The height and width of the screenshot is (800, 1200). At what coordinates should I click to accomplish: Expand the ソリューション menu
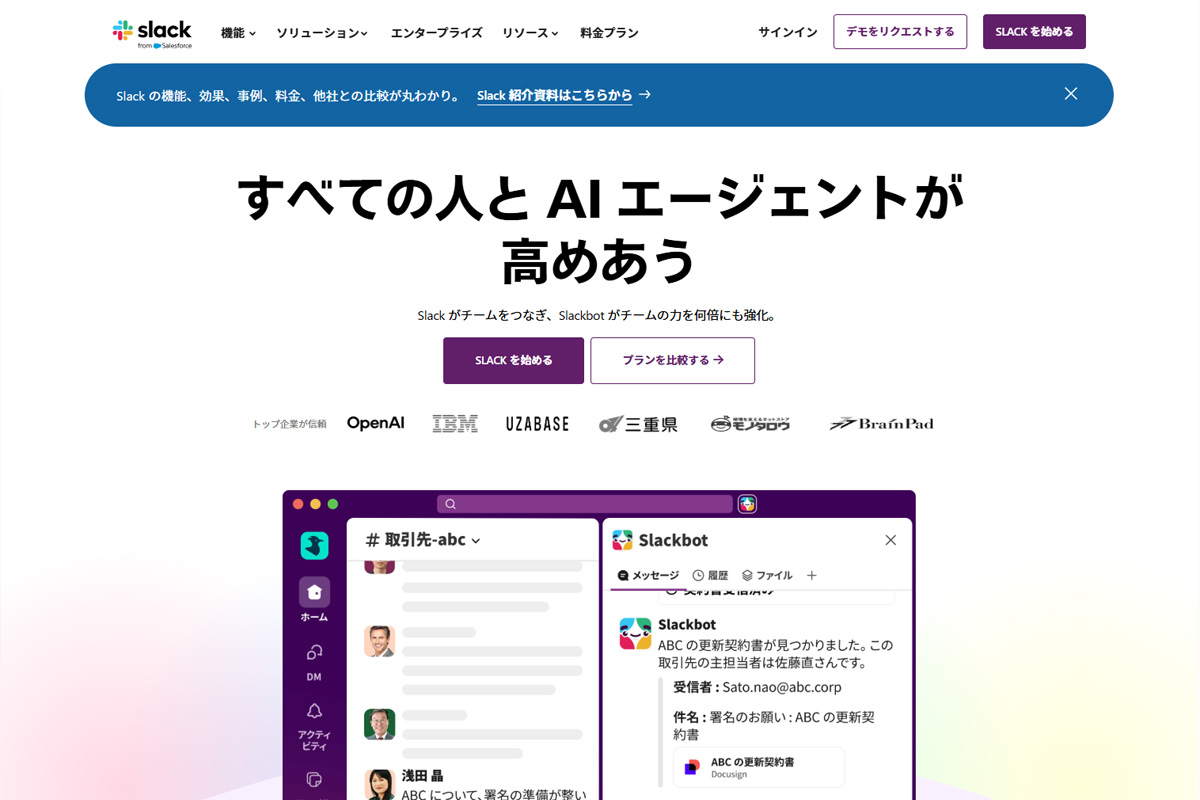322,33
